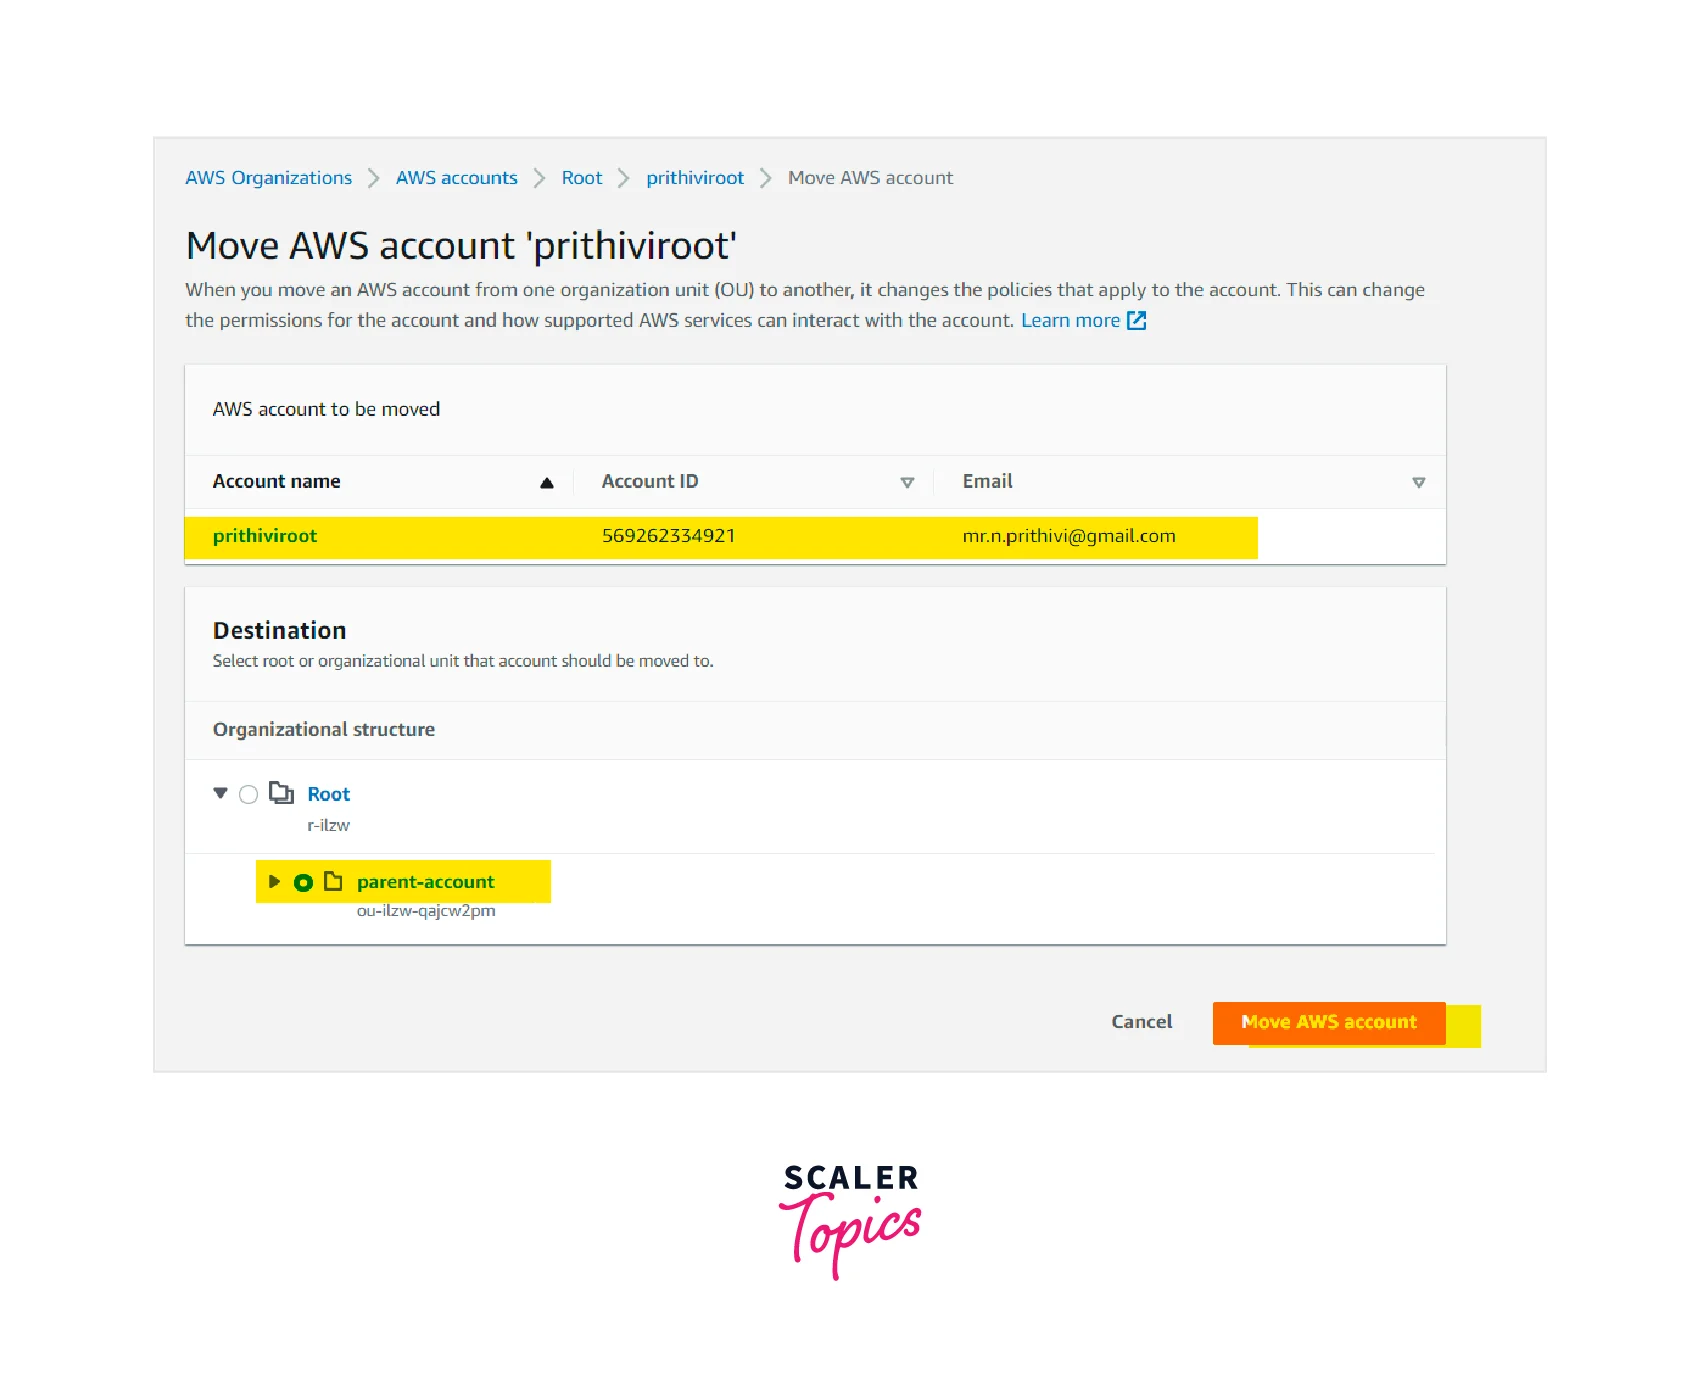The height and width of the screenshot is (1376, 1700).
Task: Click the Scaler Topics logo
Action: [850, 1219]
